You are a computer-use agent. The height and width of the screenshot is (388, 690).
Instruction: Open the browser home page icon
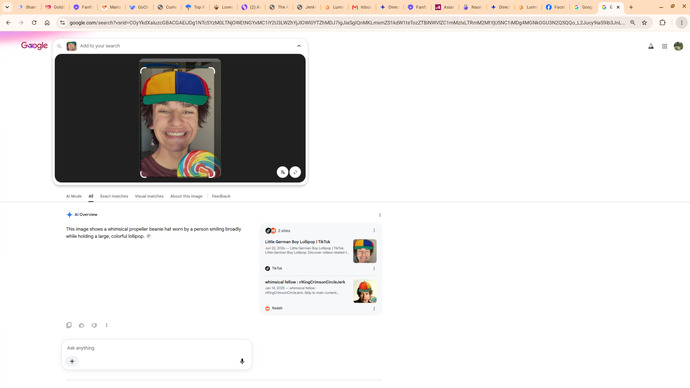click(47, 22)
